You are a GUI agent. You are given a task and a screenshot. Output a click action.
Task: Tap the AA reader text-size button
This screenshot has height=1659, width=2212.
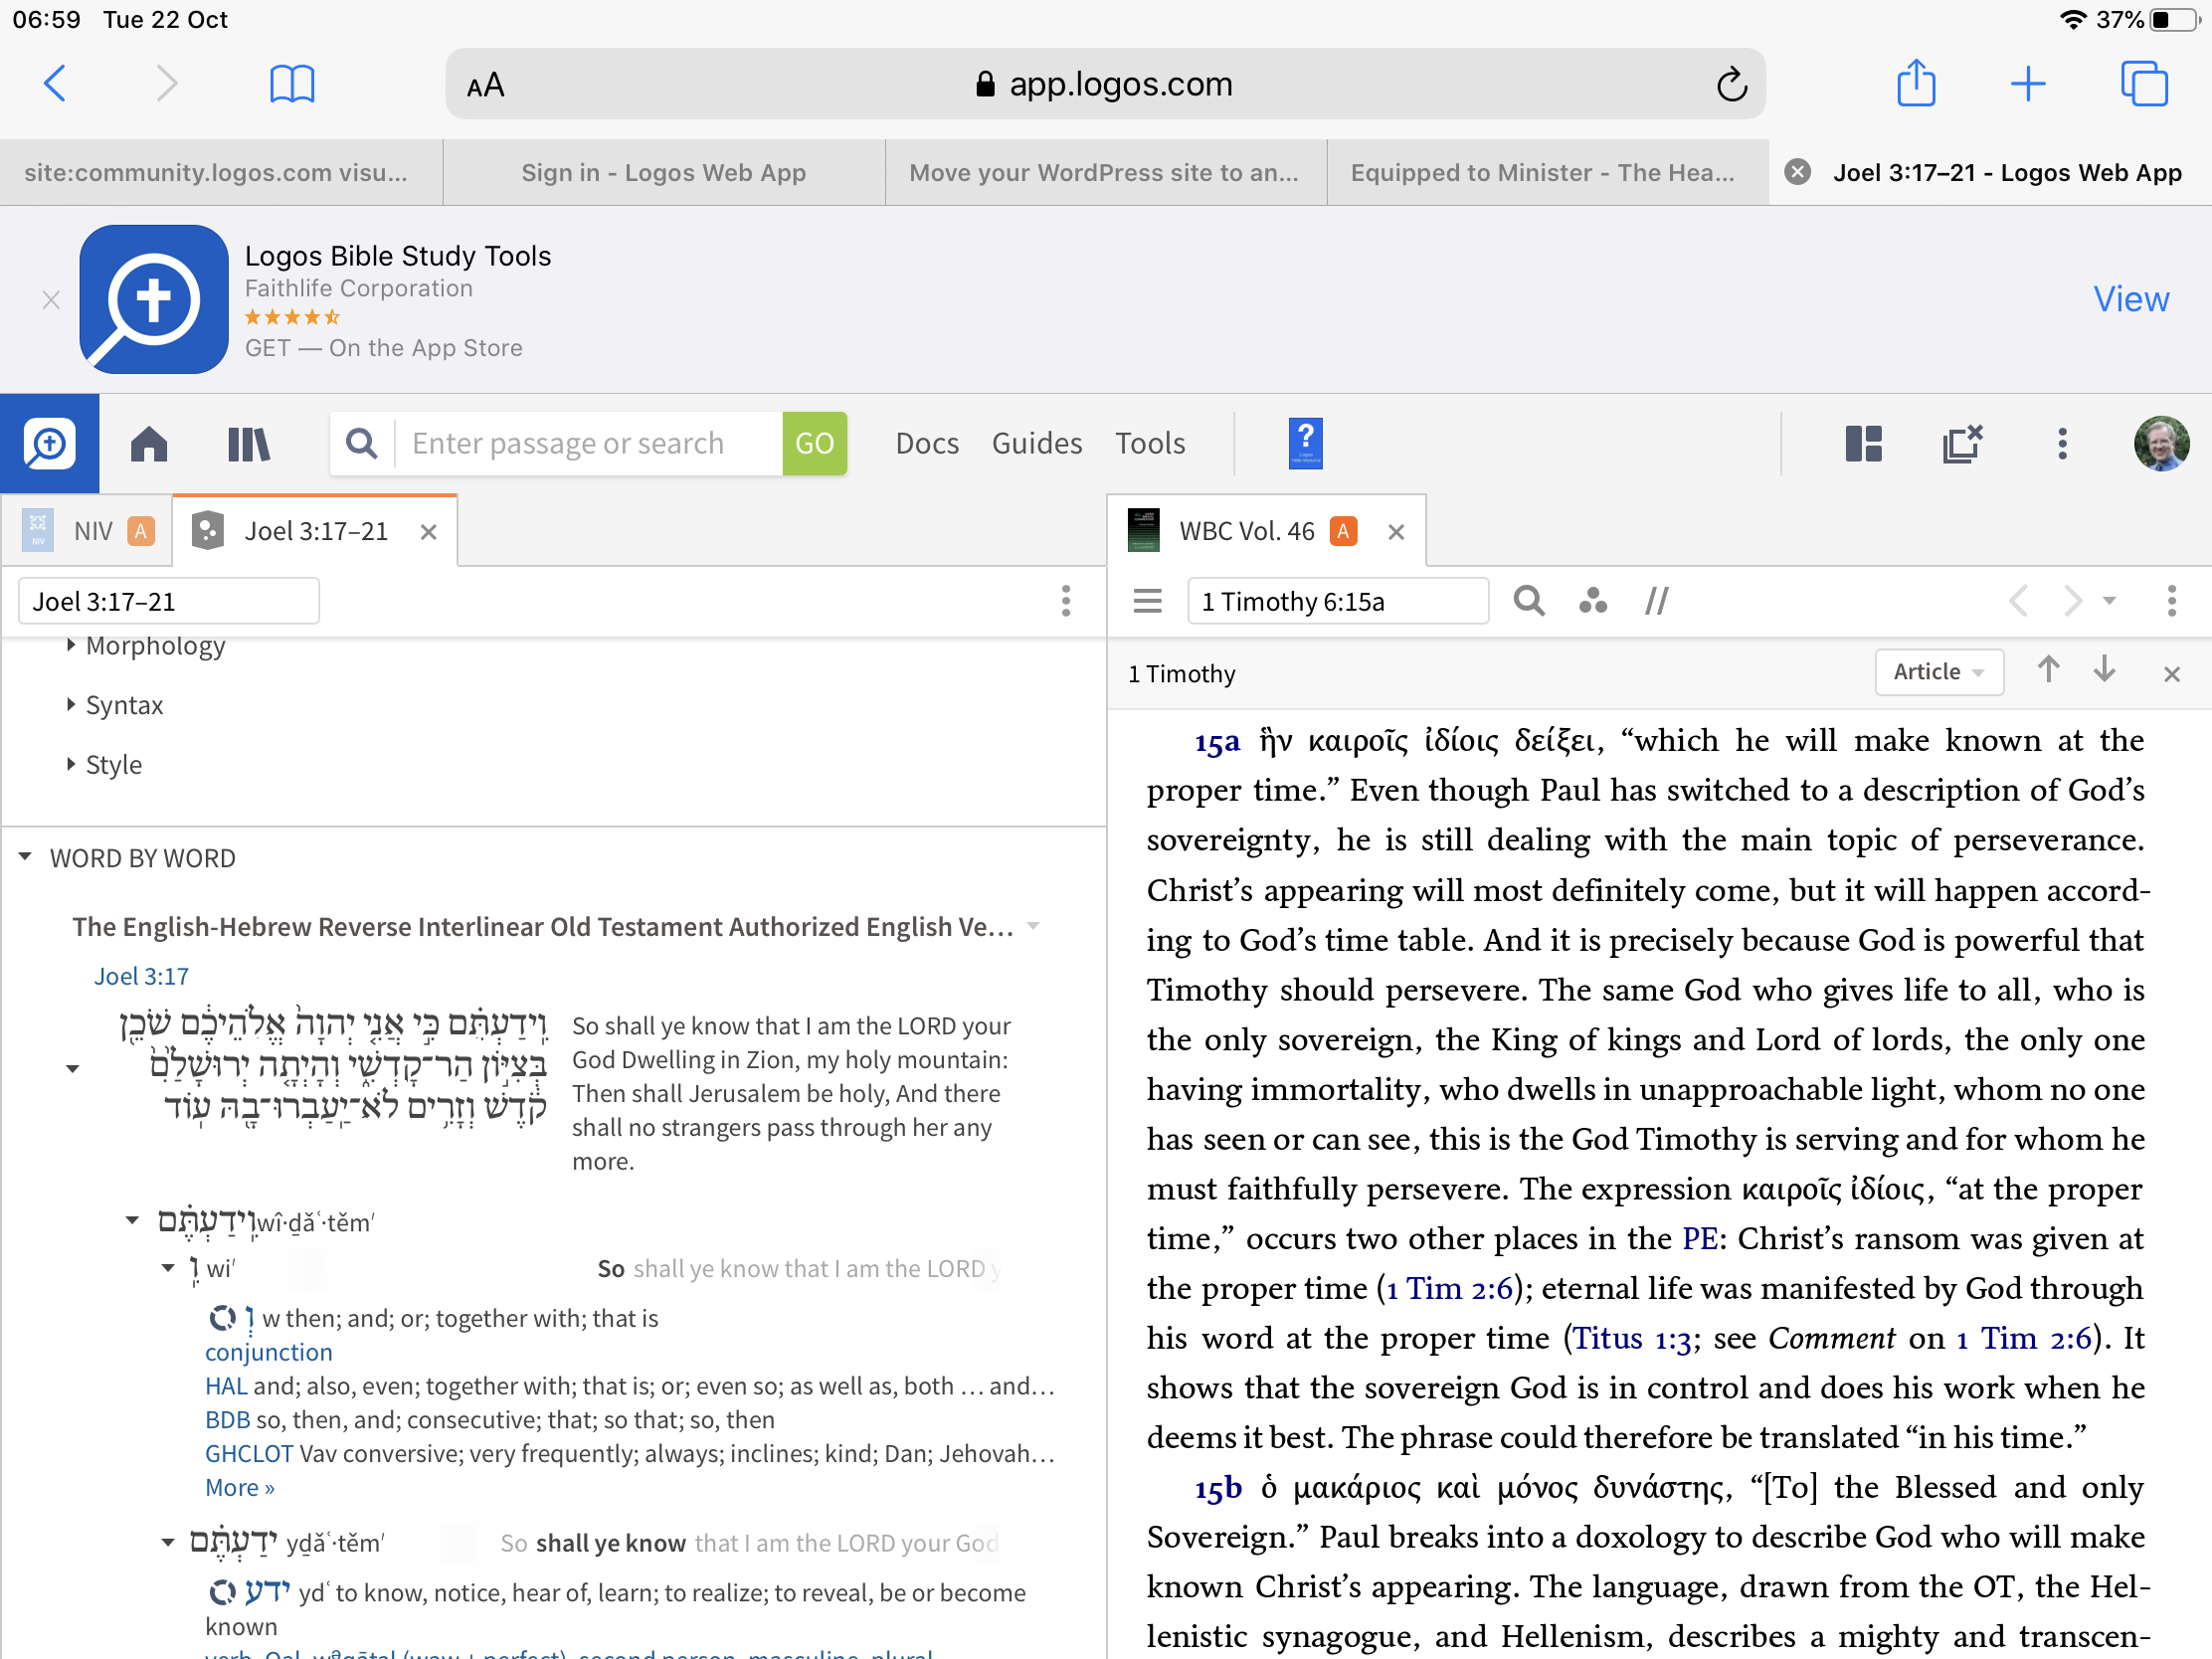click(x=485, y=86)
